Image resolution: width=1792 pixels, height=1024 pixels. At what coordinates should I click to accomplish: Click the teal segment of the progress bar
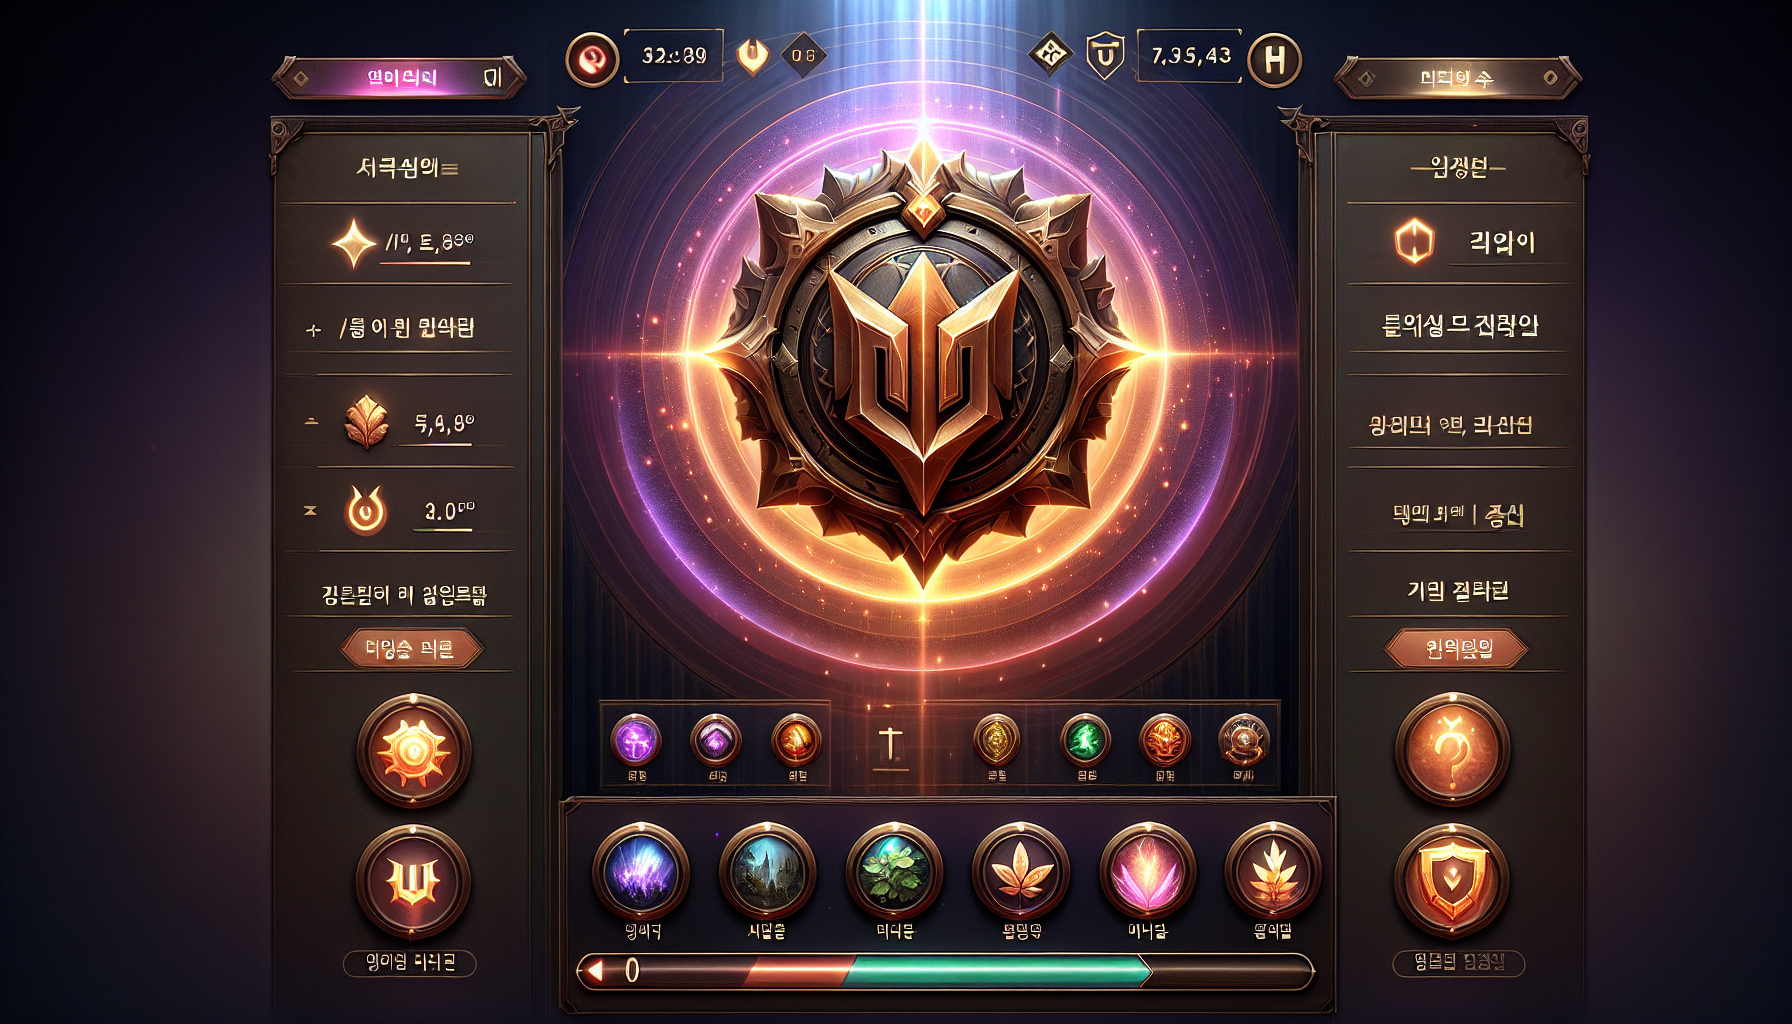point(996,971)
